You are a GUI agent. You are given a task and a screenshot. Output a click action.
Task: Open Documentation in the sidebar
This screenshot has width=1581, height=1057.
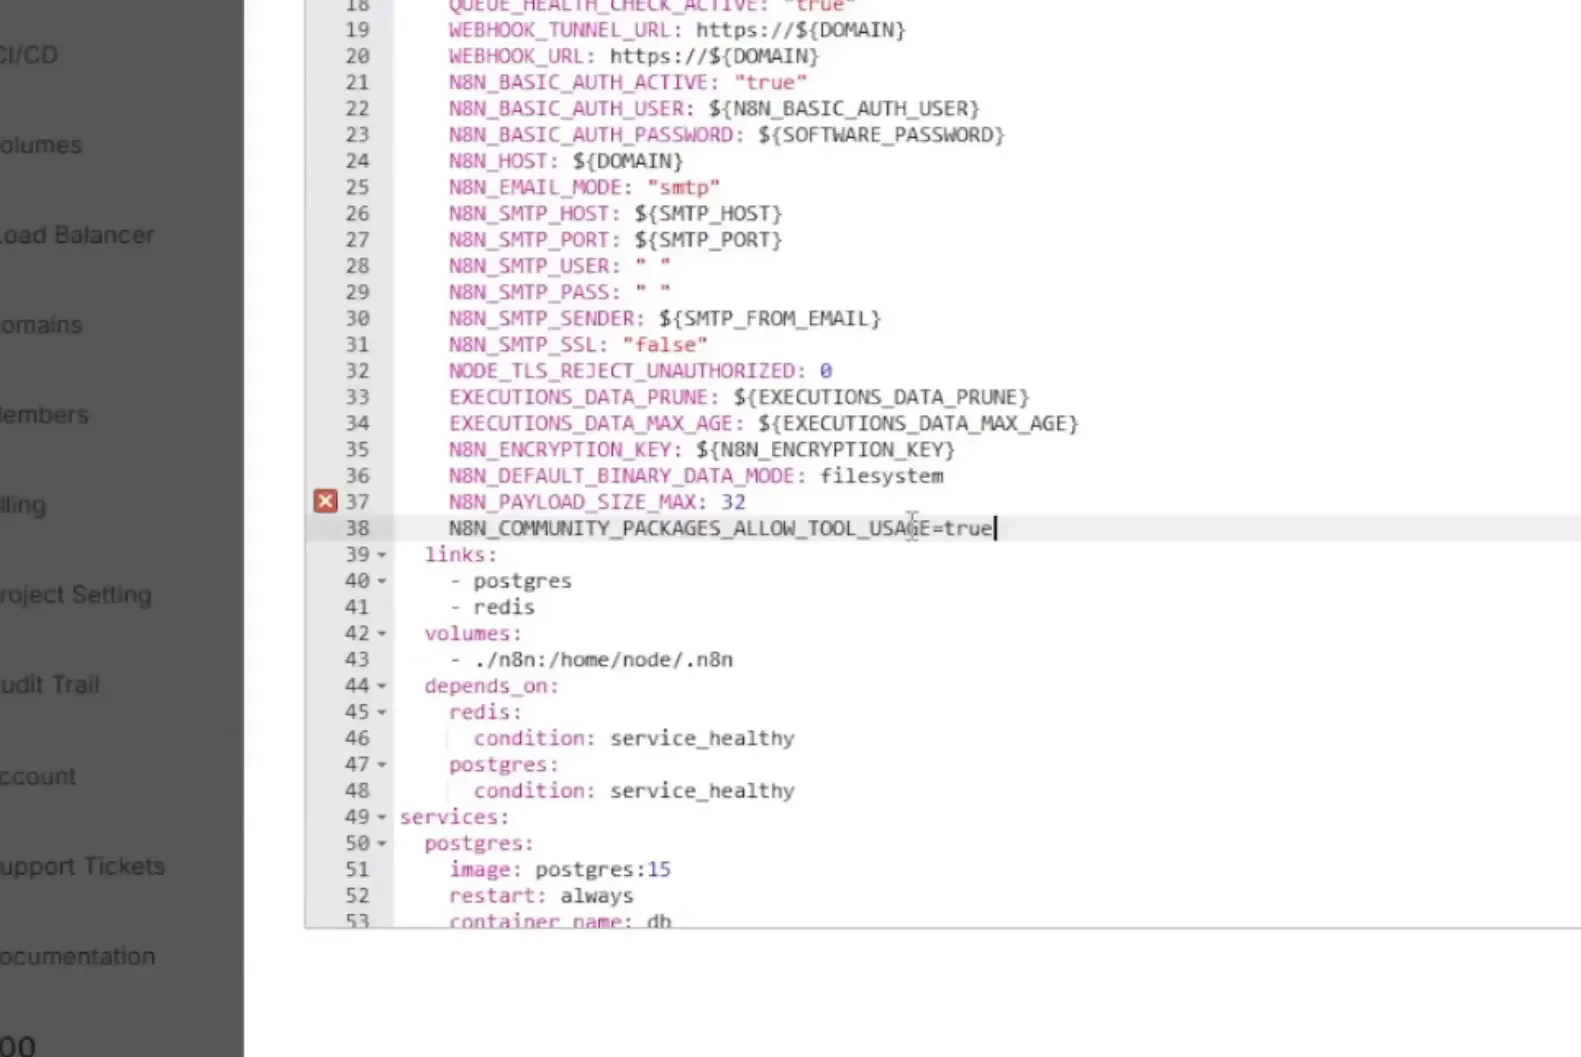click(x=77, y=956)
